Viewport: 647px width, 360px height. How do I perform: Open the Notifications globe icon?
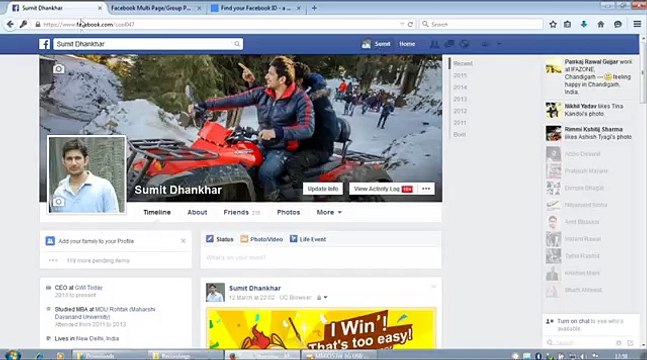tap(465, 44)
